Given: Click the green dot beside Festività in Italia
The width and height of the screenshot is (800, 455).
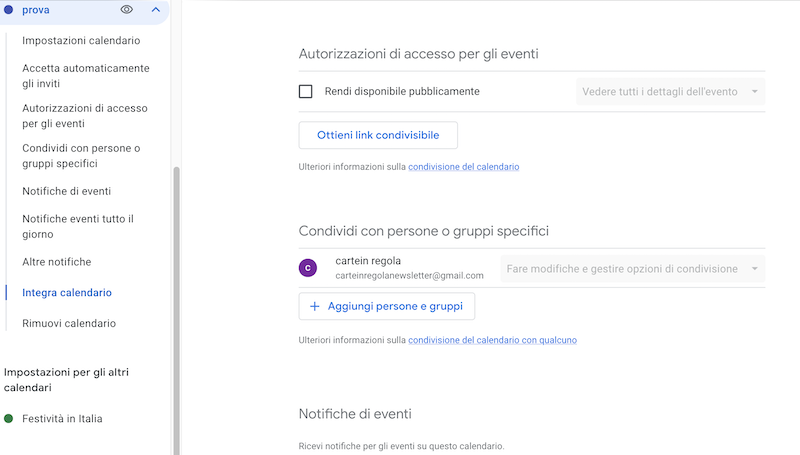Looking at the screenshot, I should pos(8,419).
